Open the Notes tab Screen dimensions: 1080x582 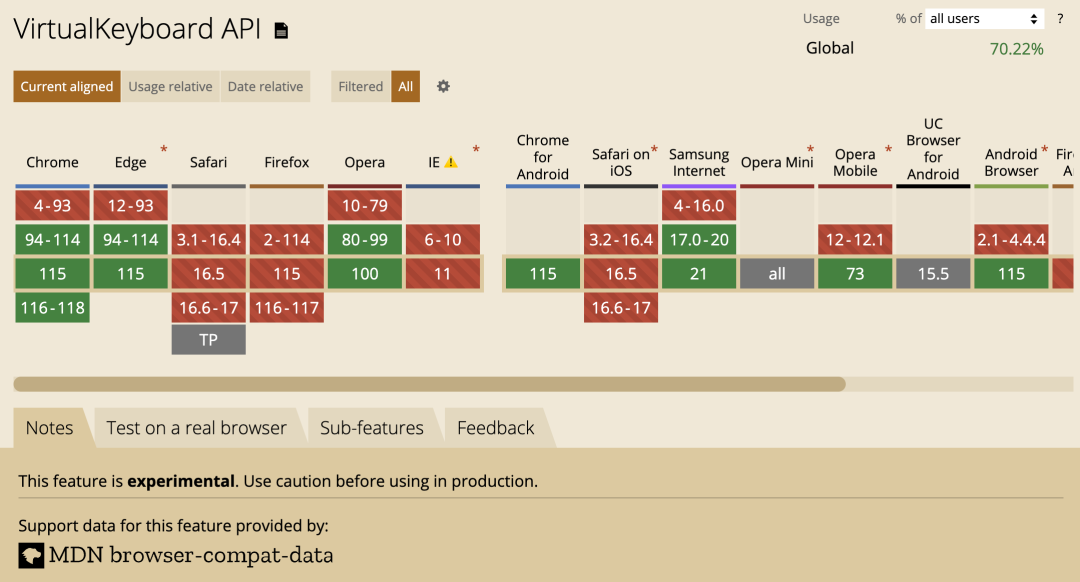[x=50, y=428]
